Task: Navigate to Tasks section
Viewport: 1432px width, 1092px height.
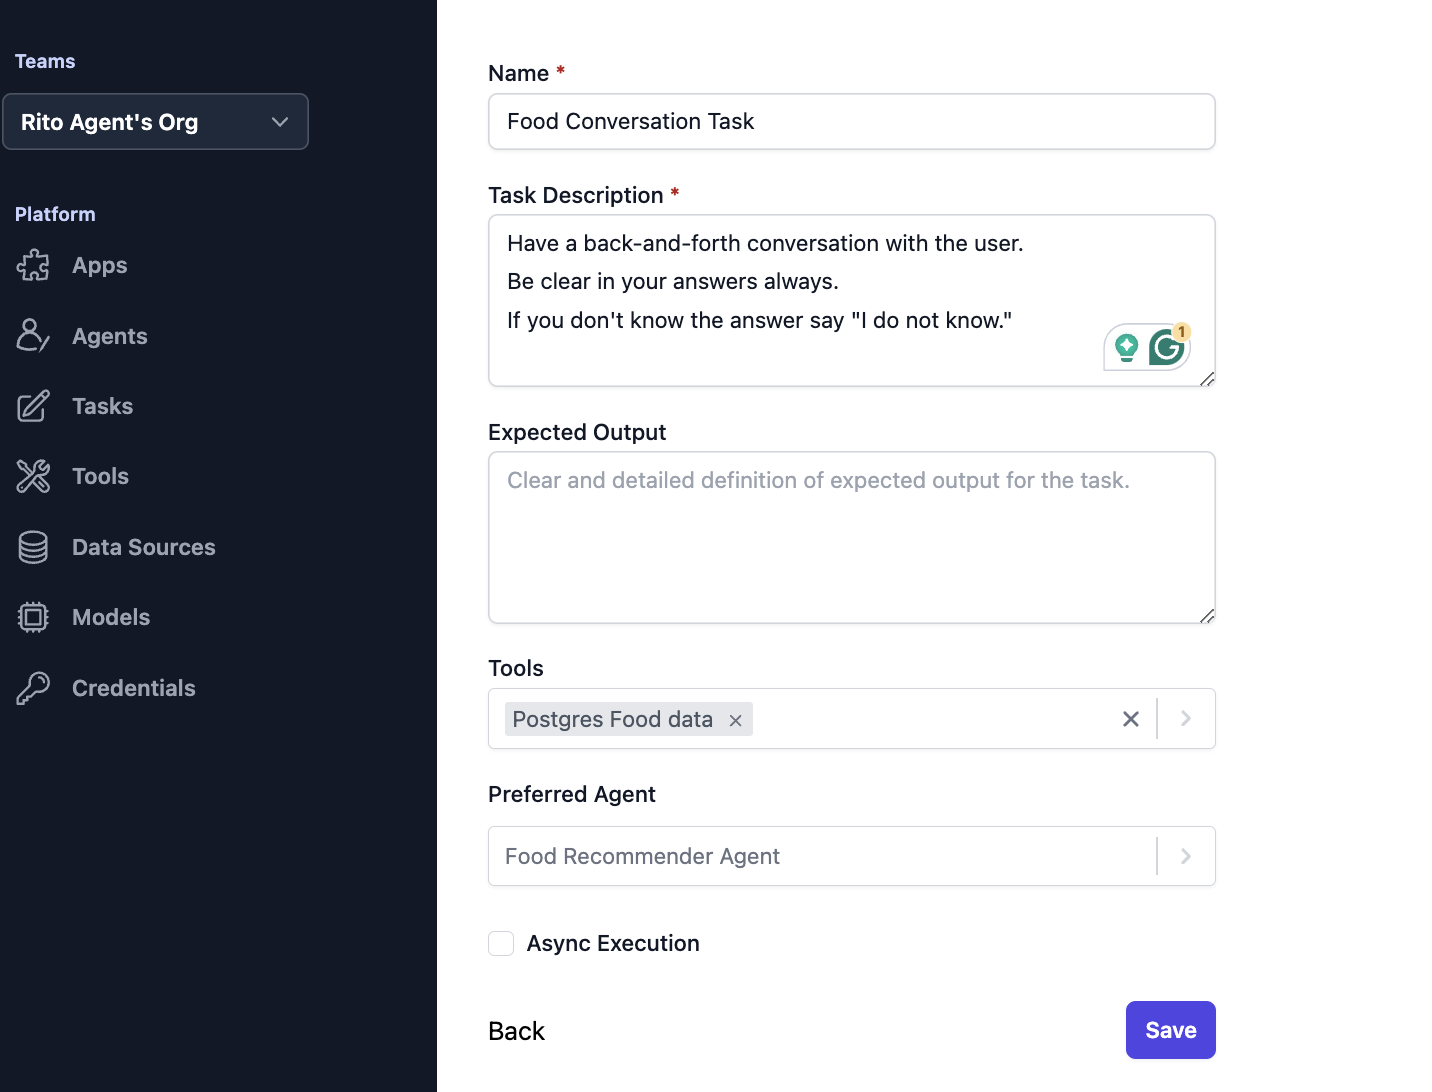Action: click(x=102, y=406)
